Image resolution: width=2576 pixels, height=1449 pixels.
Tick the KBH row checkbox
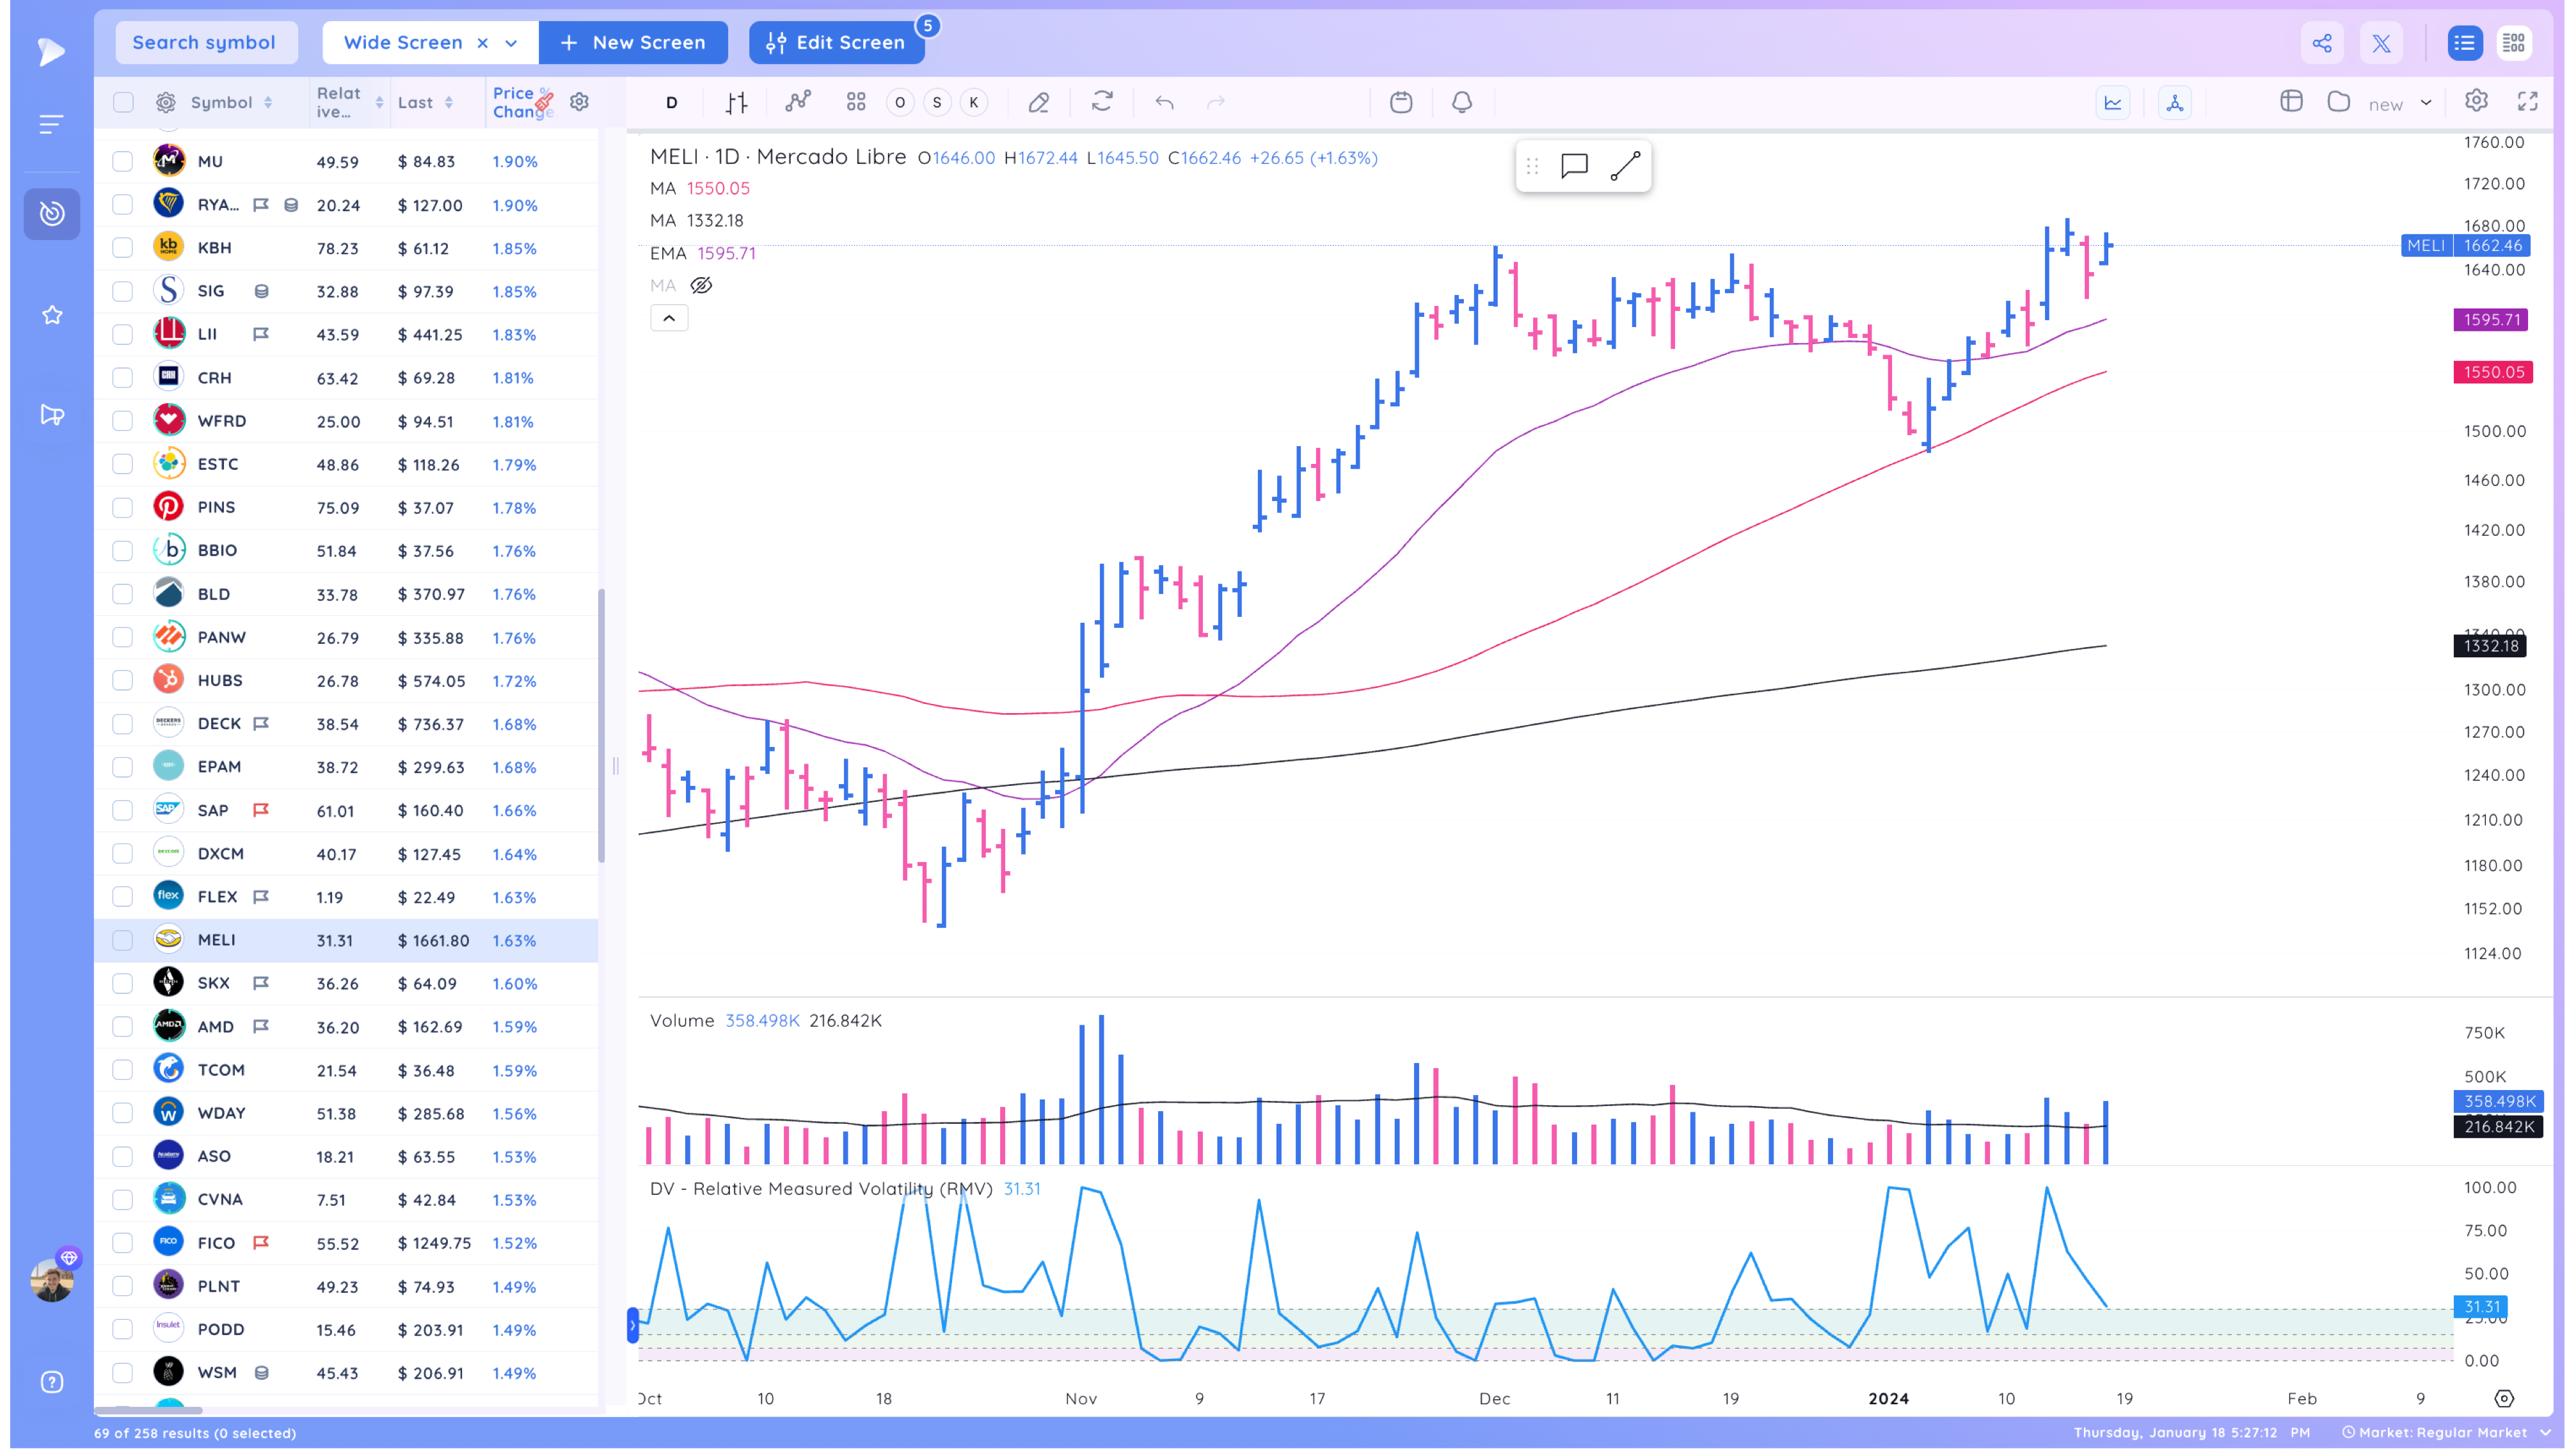click(122, 247)
